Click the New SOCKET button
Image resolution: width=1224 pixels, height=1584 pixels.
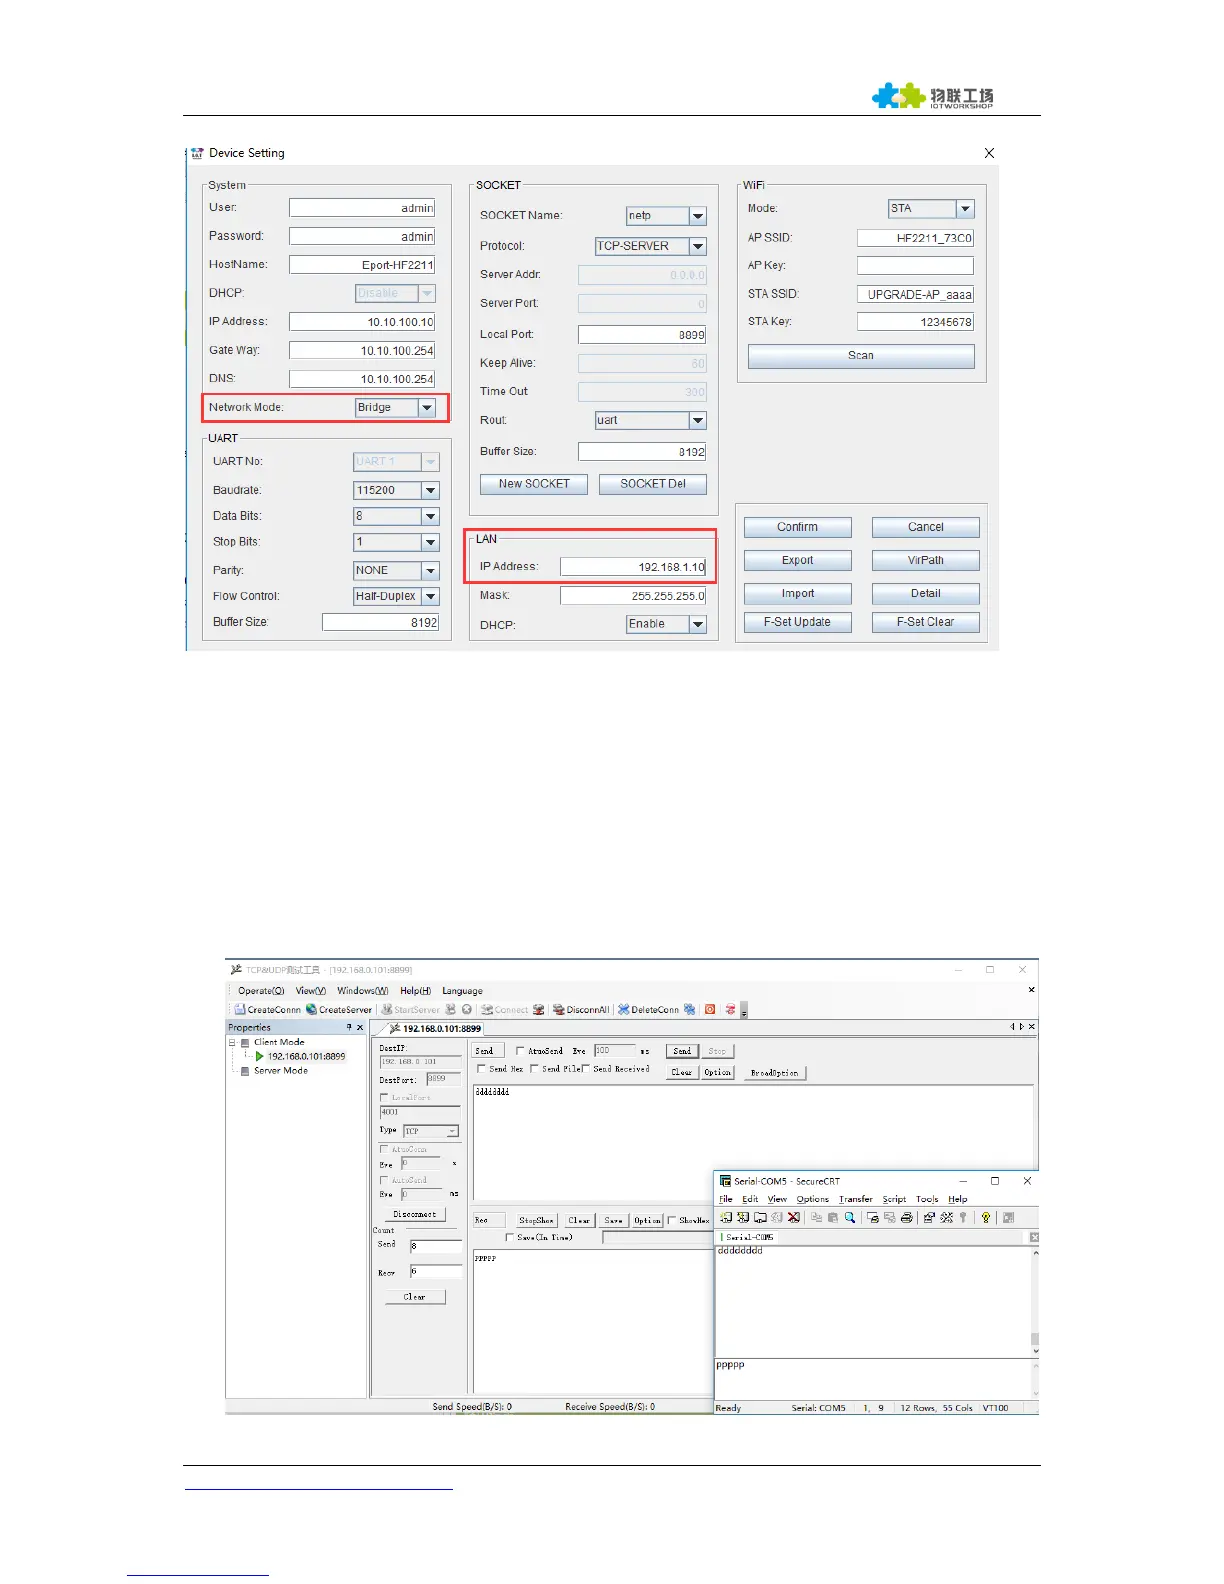tap(533, 484)
